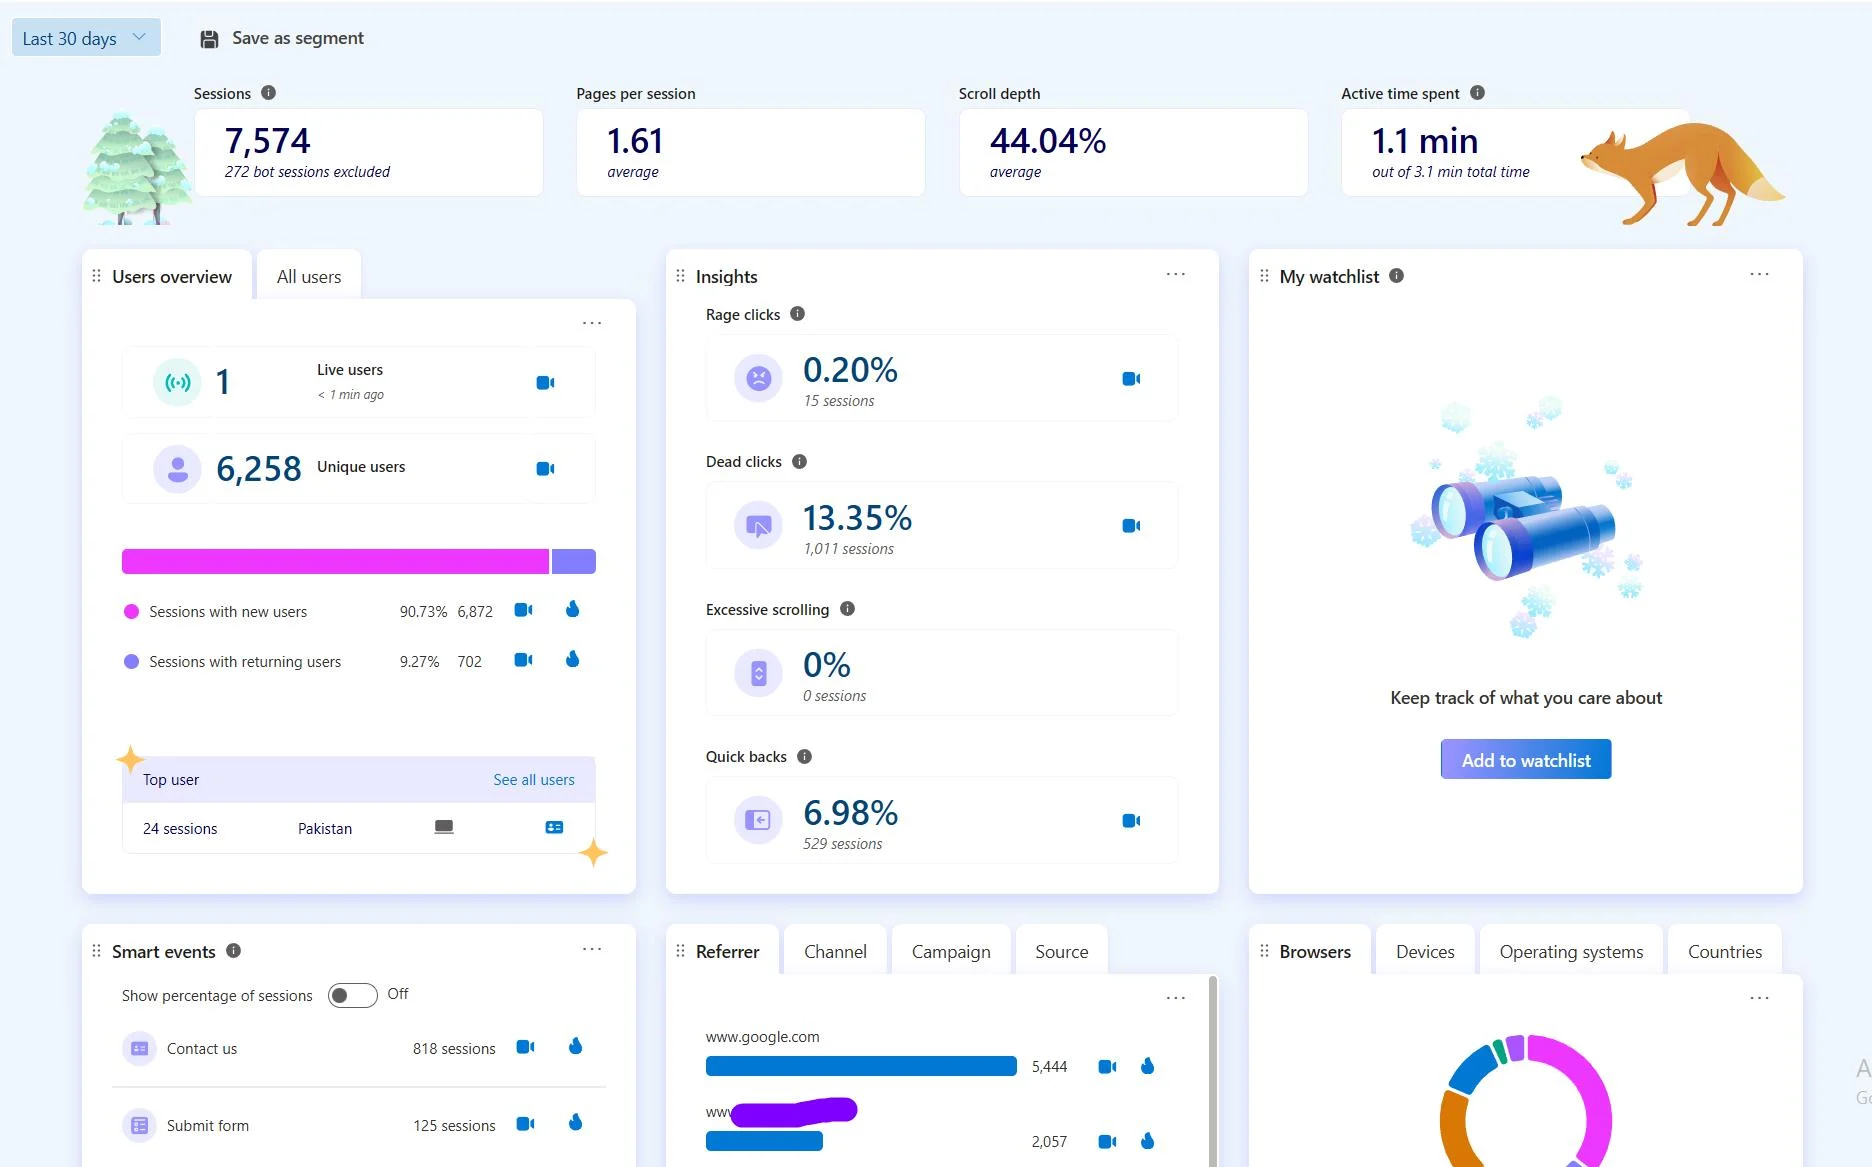
Task: Click Save as segment
Action: coord(282,38)
